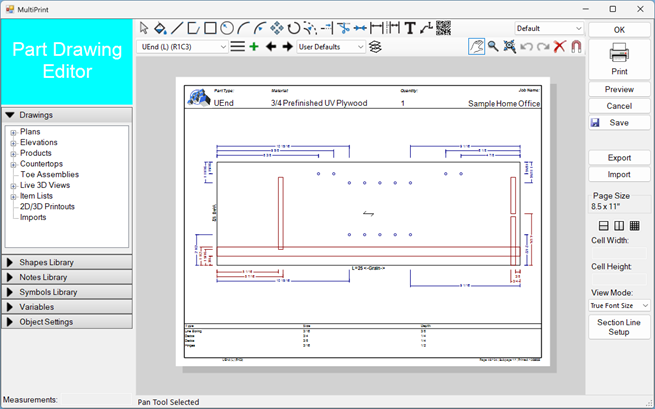Image resolution: width=655 pixels, height=409 pixels.
Task: Expand the Variables panel
Action: [x=67, y=307]
